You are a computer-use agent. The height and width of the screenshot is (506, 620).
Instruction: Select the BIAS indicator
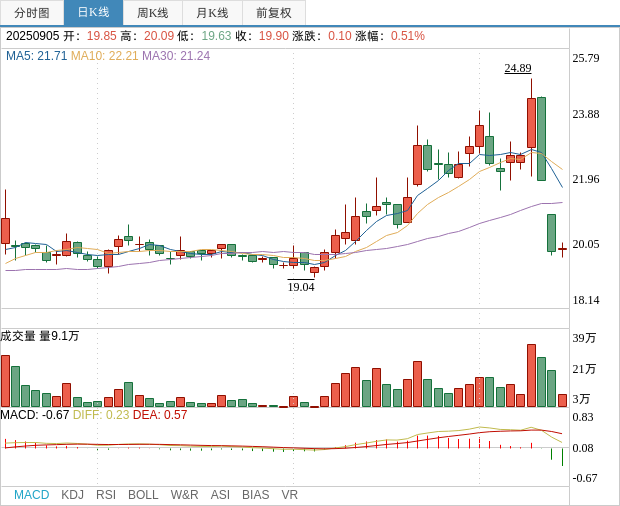click(255, 495)
